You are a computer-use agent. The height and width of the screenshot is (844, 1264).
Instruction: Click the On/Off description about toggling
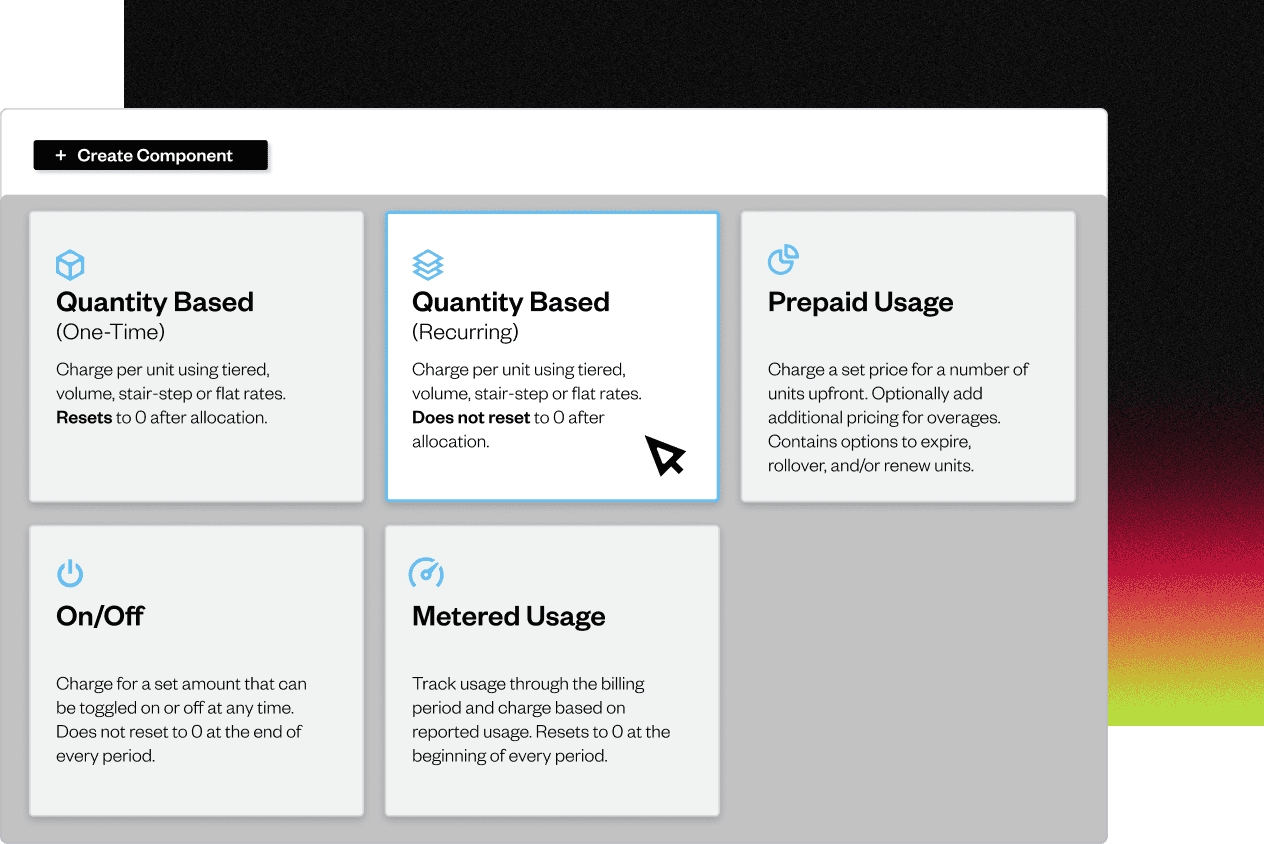(x=181, y=720)
